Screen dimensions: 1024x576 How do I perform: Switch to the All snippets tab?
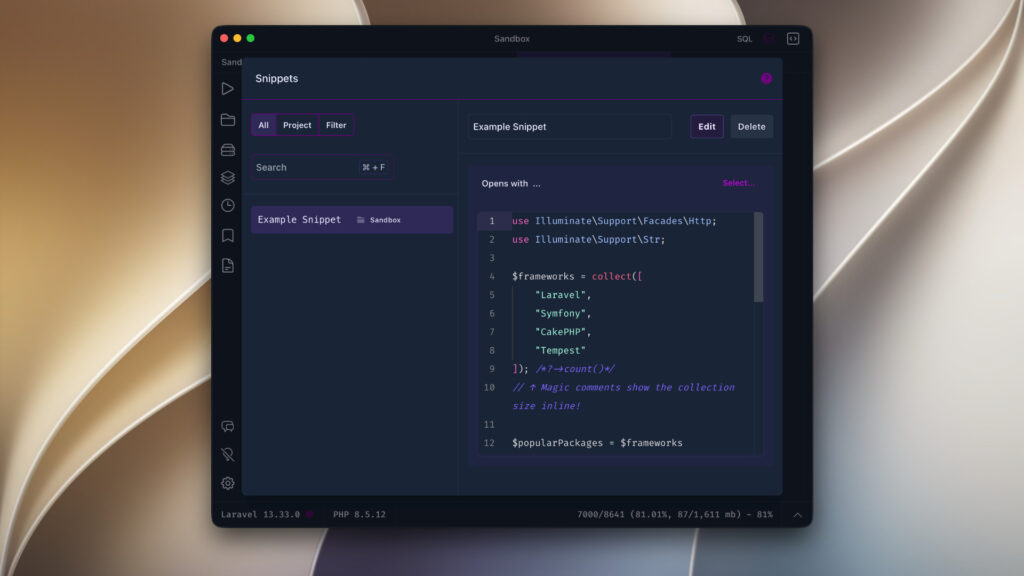pos(263,125)
